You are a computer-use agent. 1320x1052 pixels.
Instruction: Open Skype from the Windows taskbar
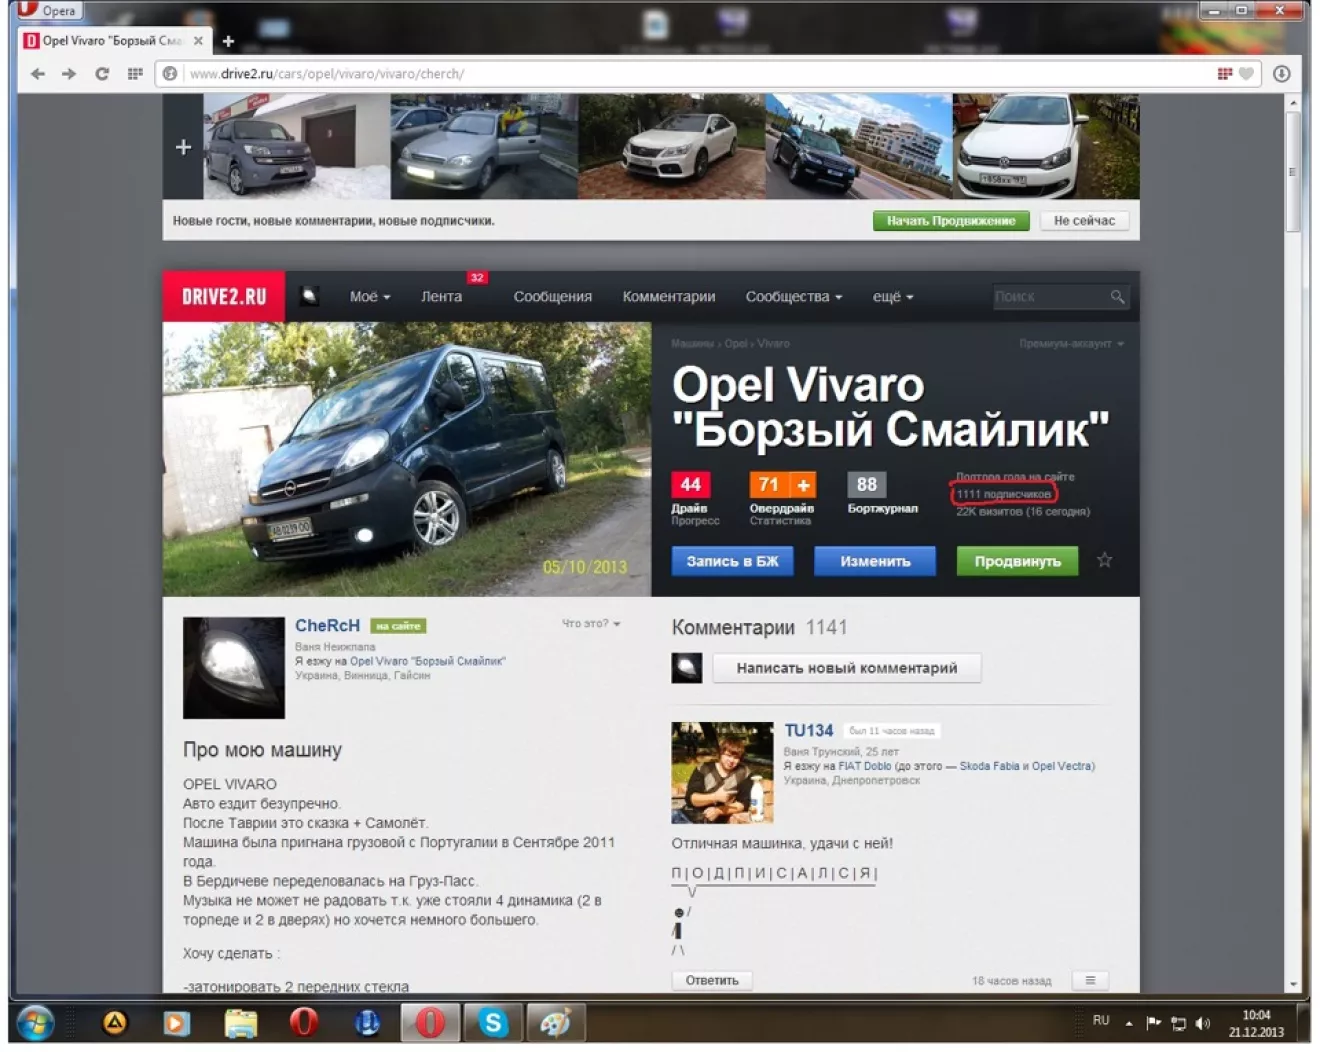pyautogui.click(x=492, y=1023)
